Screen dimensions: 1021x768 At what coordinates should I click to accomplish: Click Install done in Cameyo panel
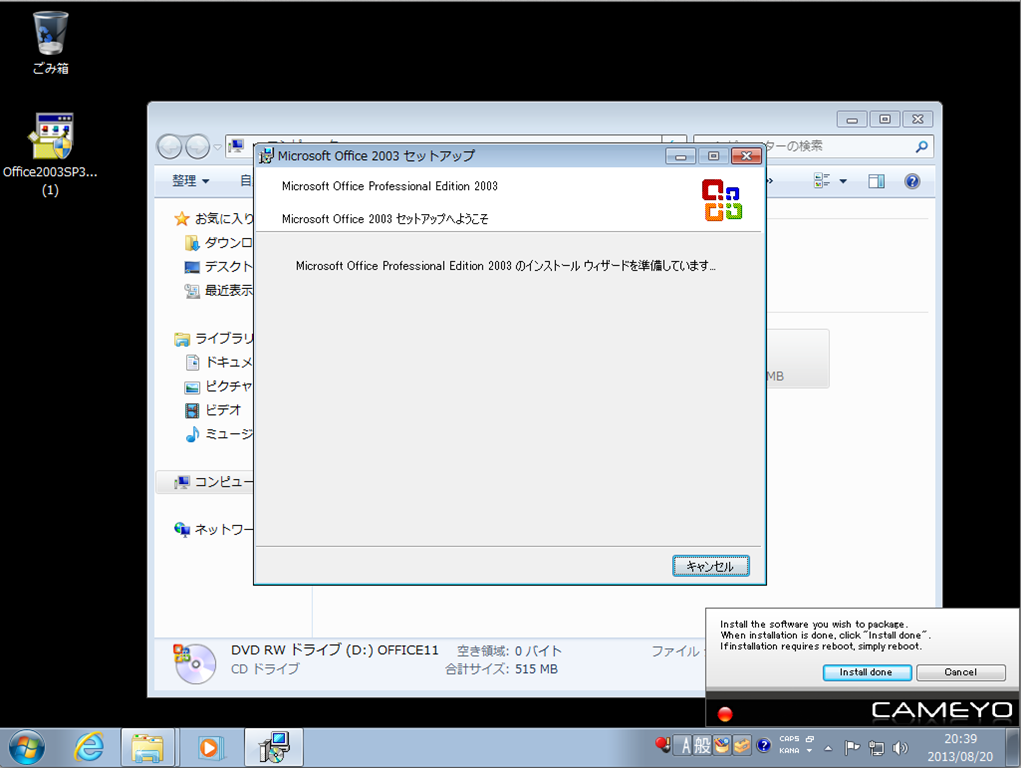click(x=866, y=672)
